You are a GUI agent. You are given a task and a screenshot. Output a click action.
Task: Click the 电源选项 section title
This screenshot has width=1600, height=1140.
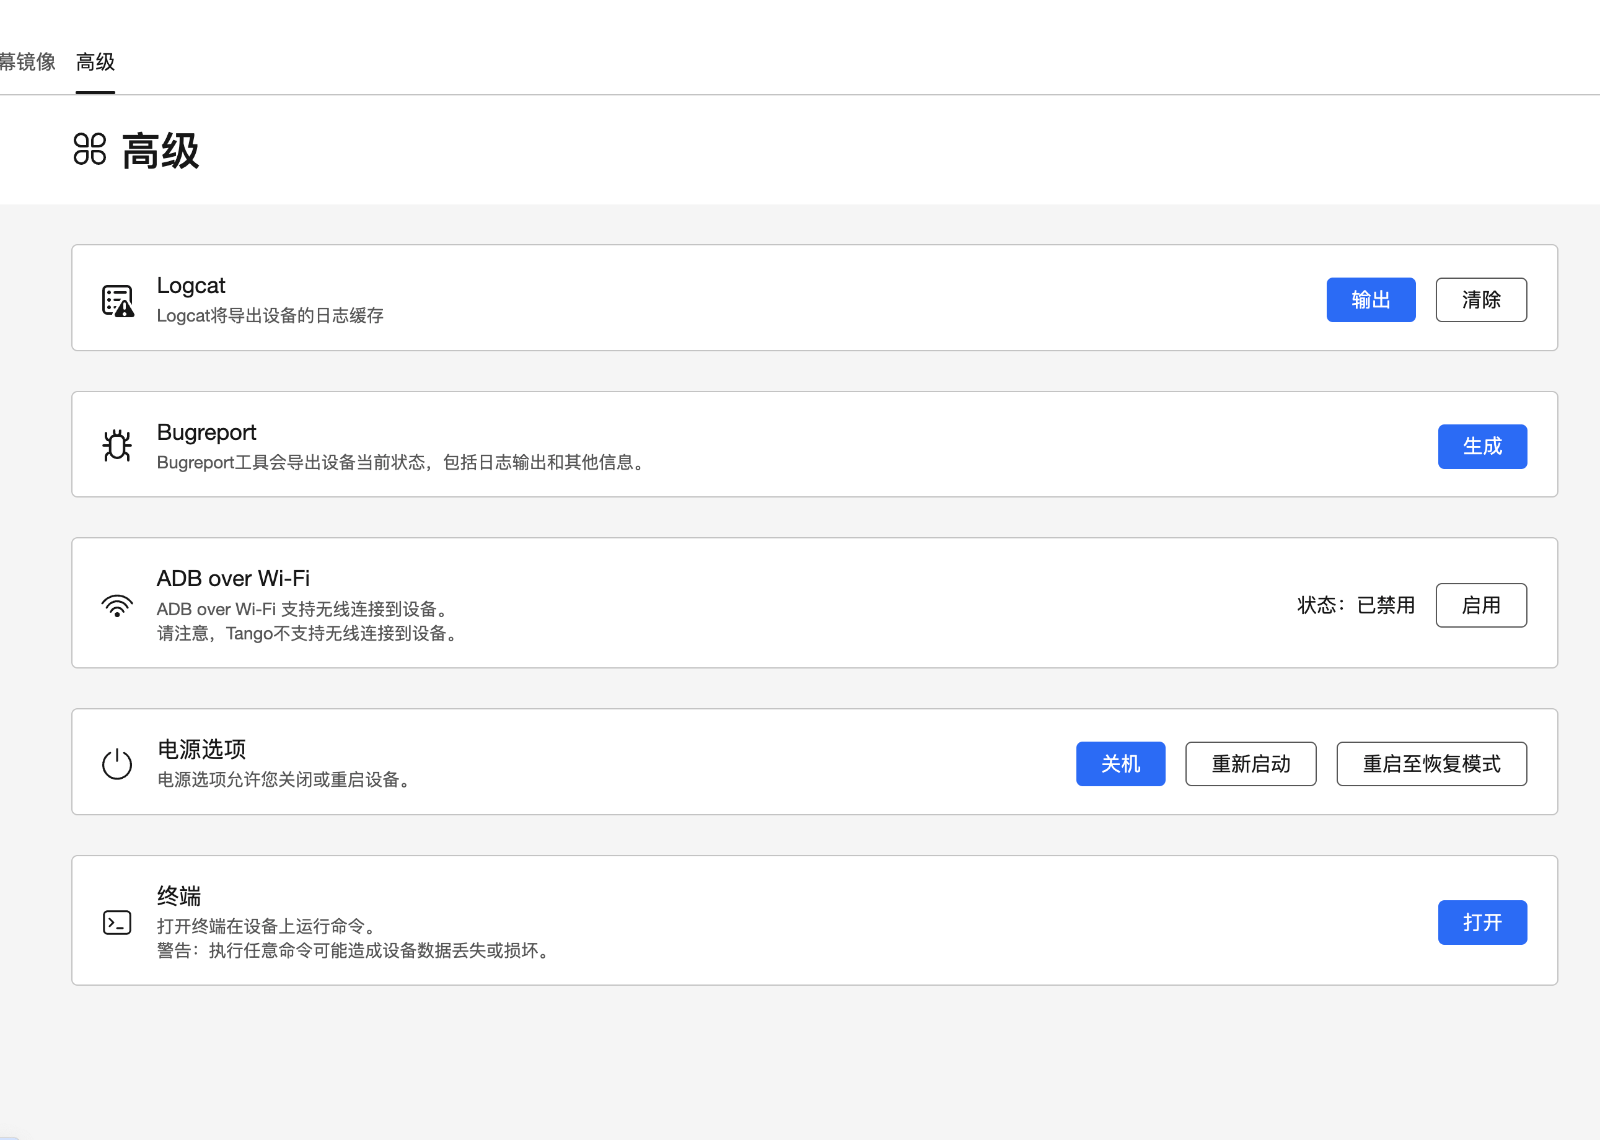point(202,749)
